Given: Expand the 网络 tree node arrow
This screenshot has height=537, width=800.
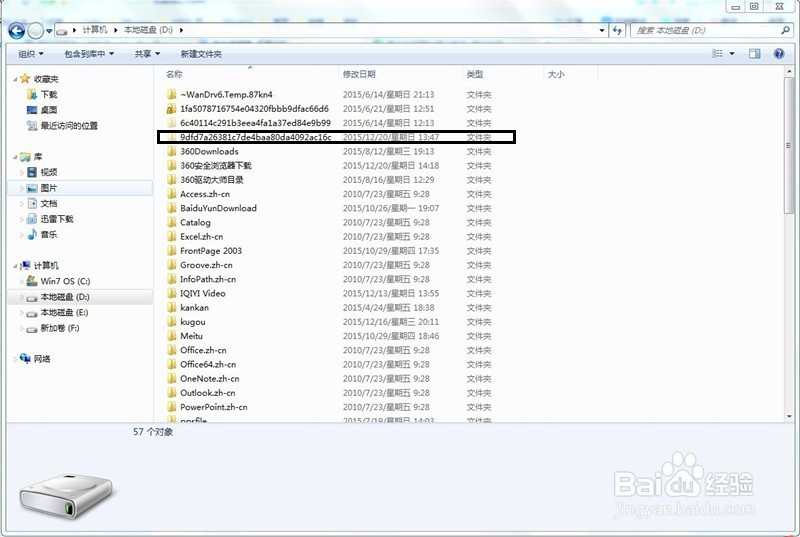Looking at the screenshot, I should pyautogui.click(x=15, y=359).
